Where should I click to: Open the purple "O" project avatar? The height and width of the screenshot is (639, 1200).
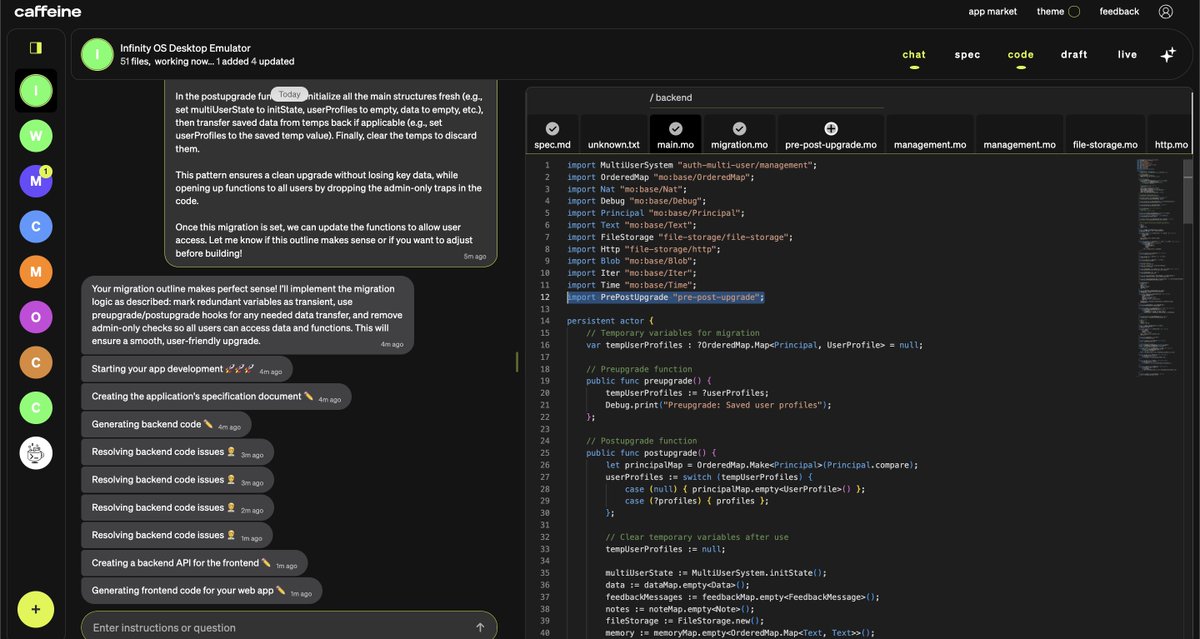(x=36, y=317)
